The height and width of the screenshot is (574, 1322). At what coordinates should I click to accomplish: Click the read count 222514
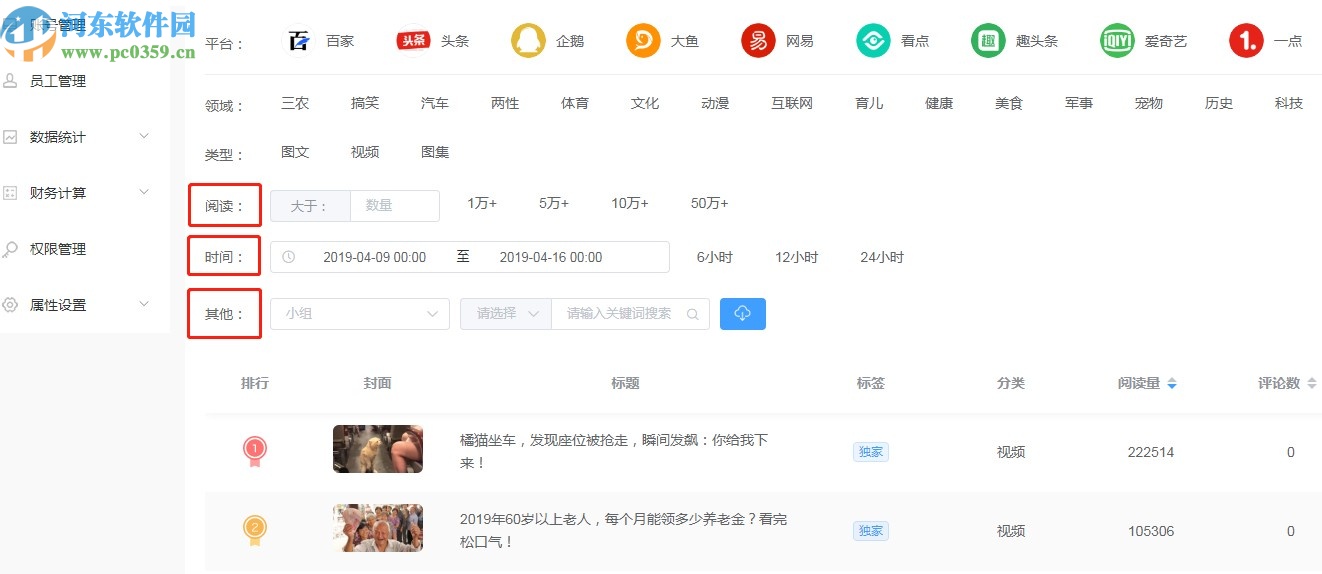[x=1151, y=452]
